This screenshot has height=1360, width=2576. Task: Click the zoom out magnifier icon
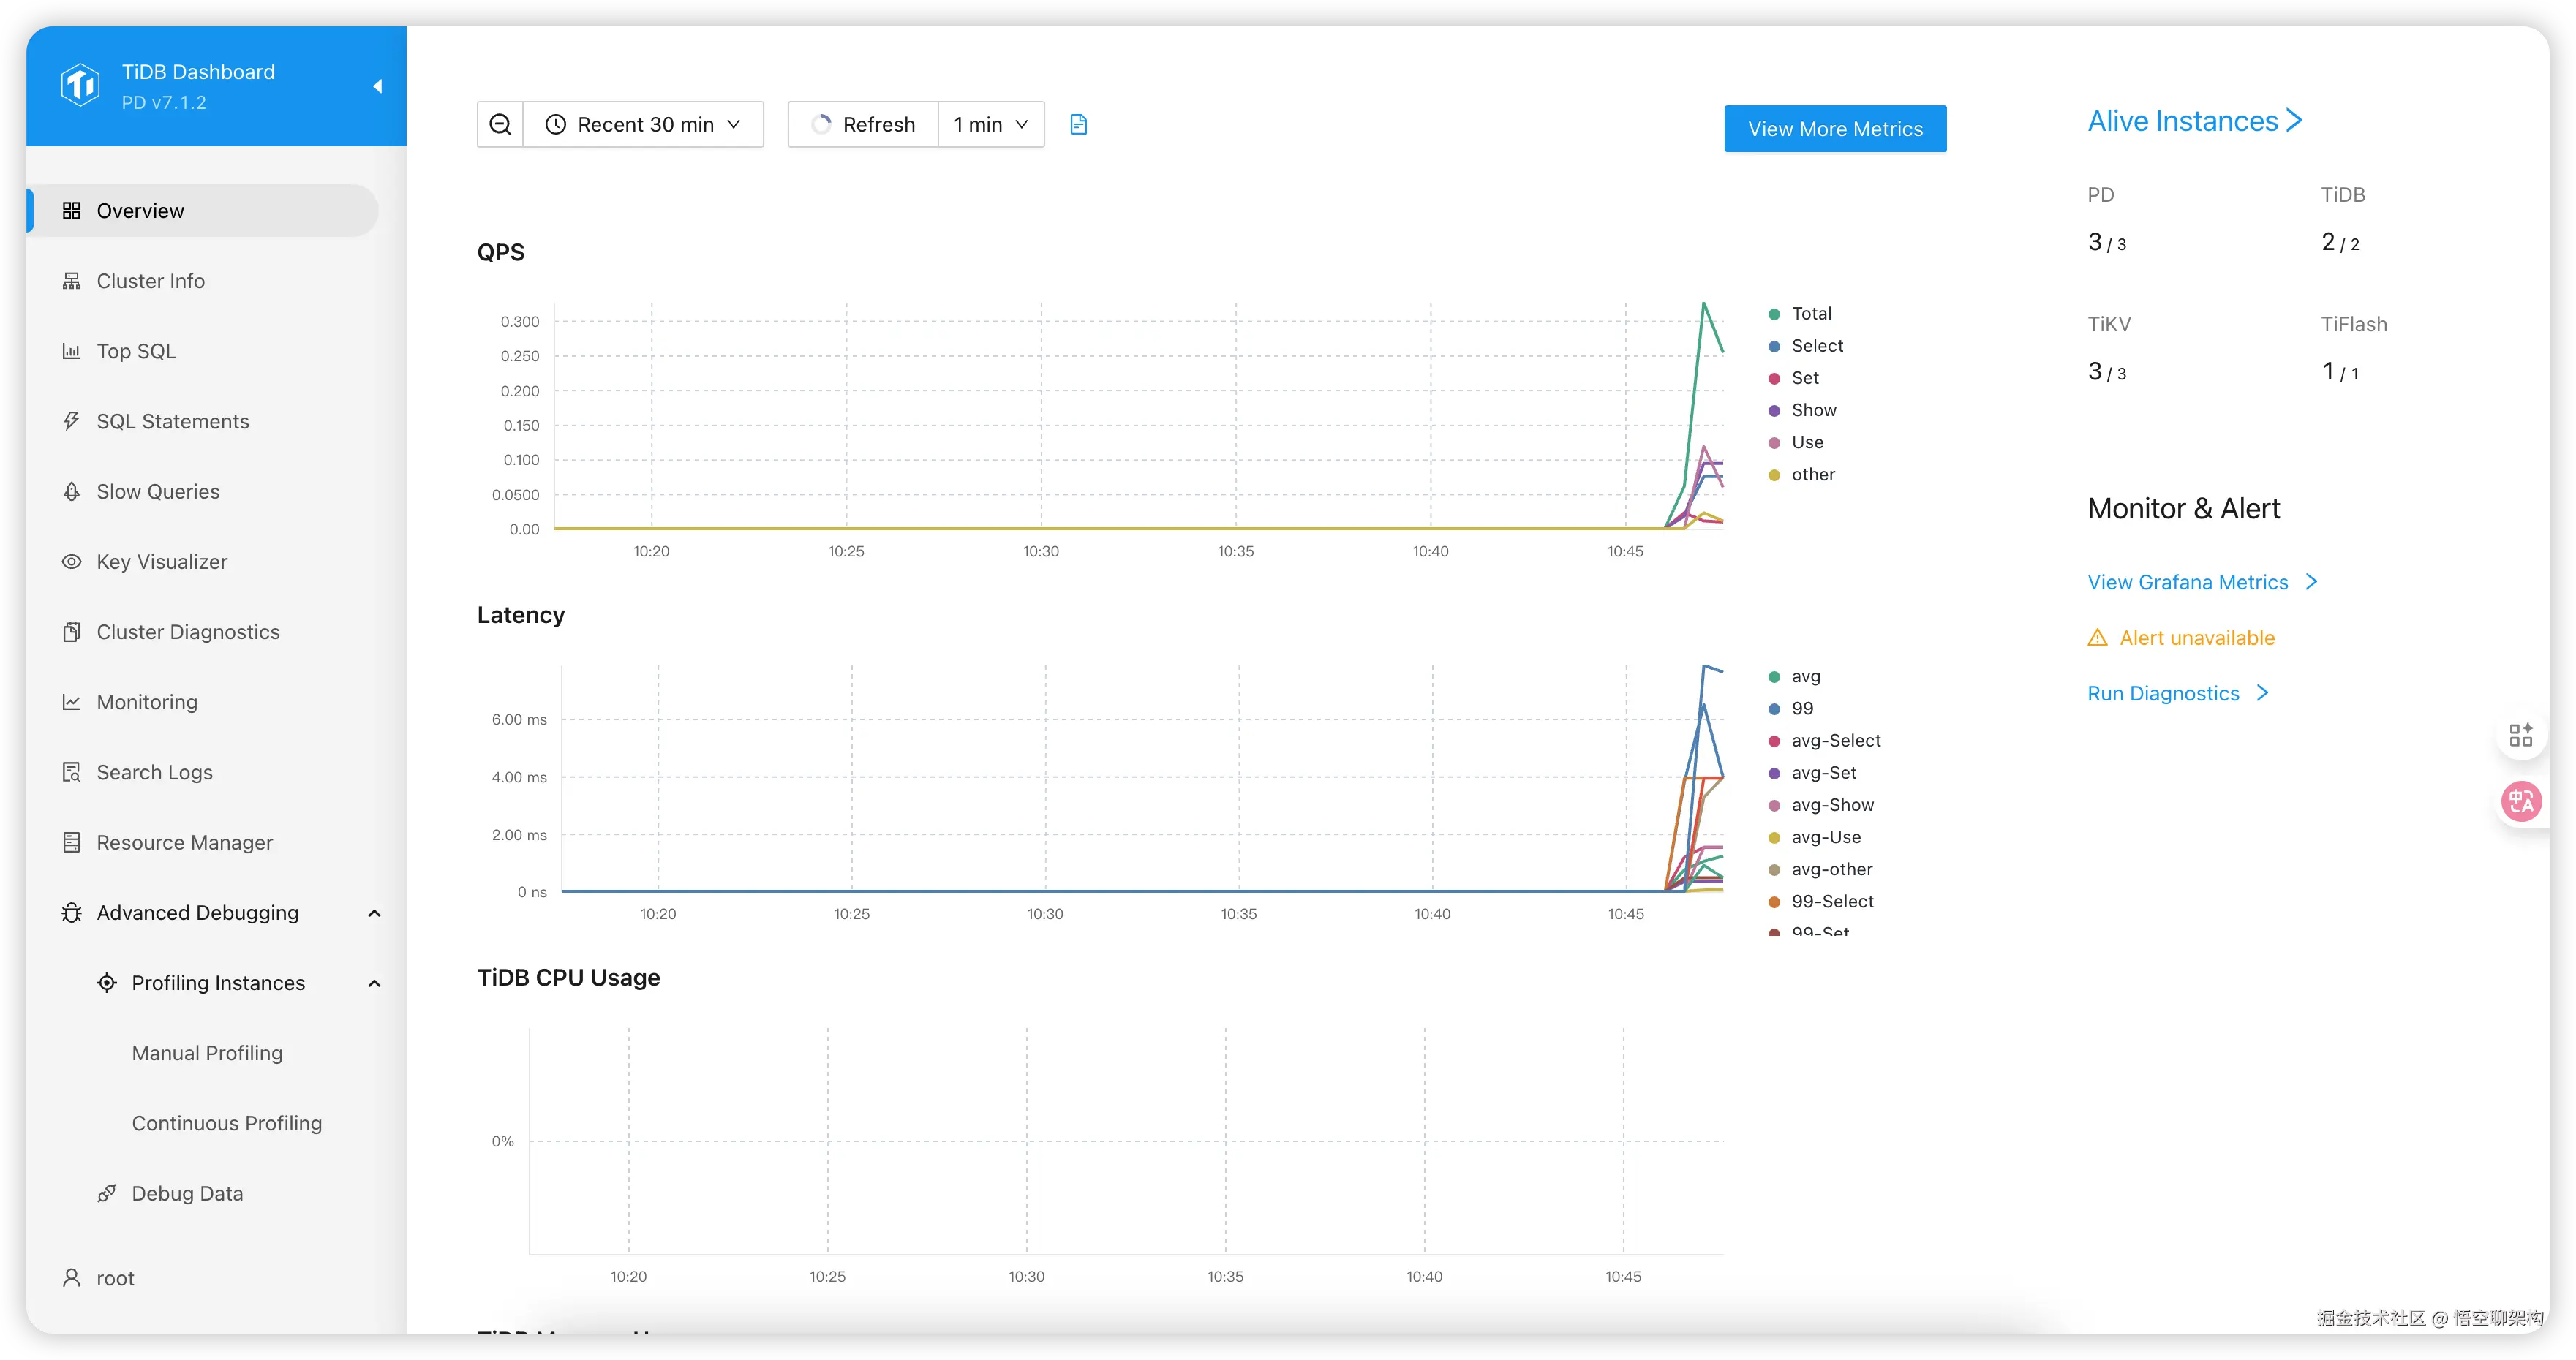(x=500, y=125)
